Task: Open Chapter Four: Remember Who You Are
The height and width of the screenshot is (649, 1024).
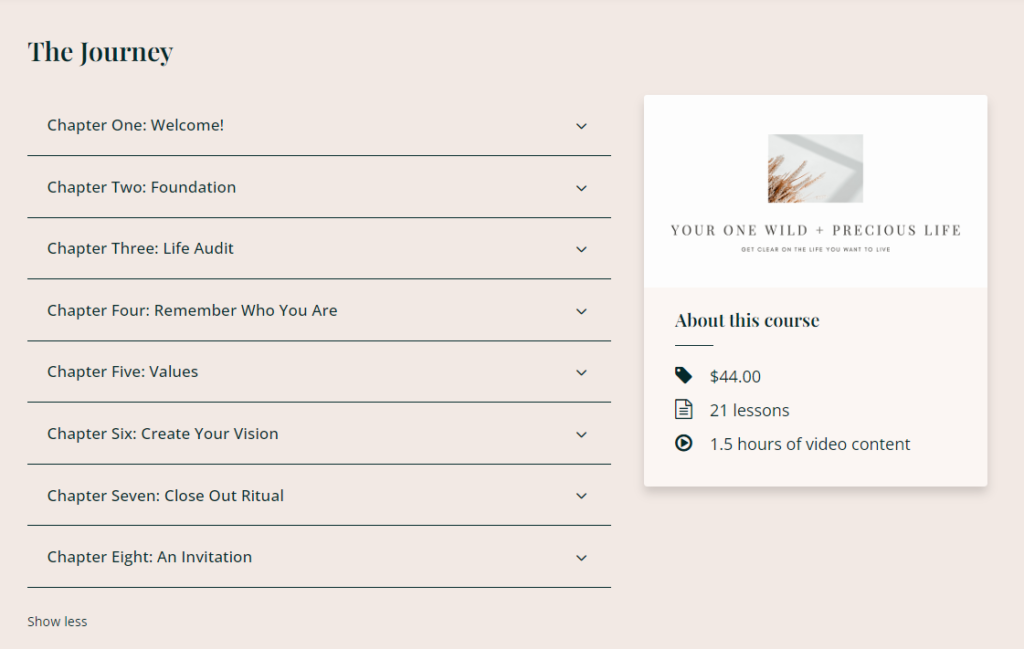Action: pos(192,310)
